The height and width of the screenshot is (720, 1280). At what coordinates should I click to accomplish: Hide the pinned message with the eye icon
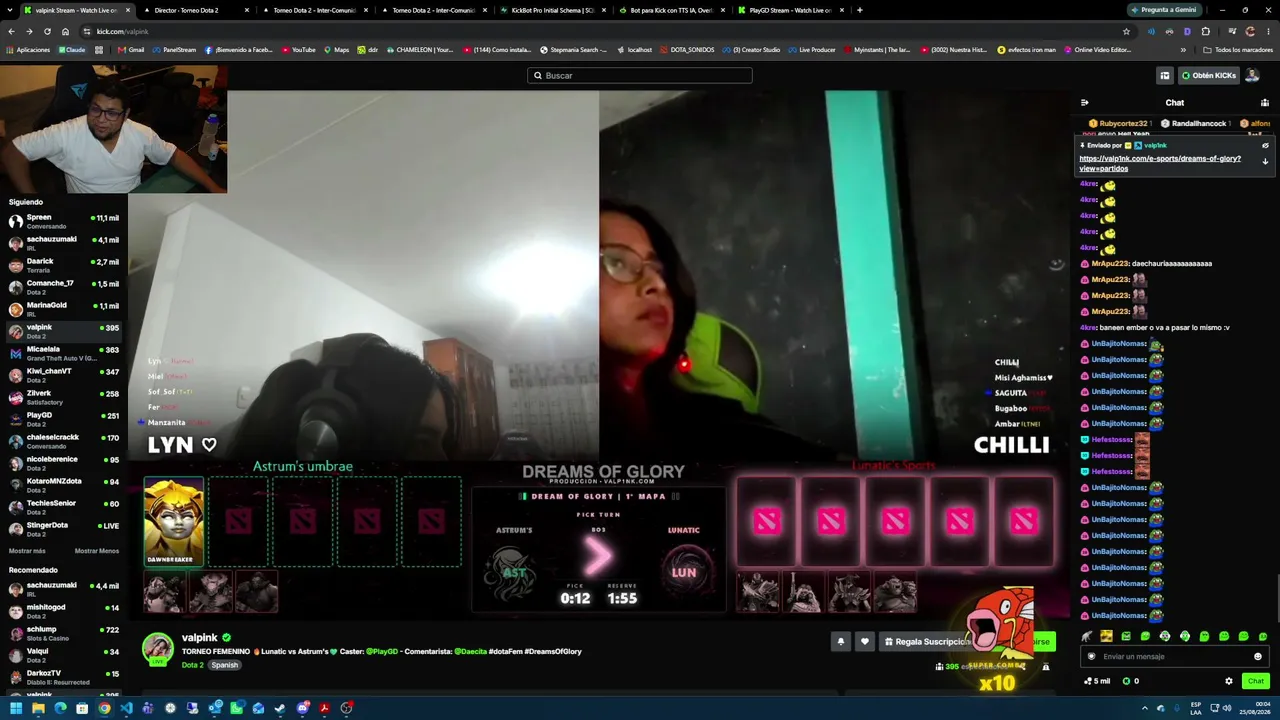(x=1265, y=145)
